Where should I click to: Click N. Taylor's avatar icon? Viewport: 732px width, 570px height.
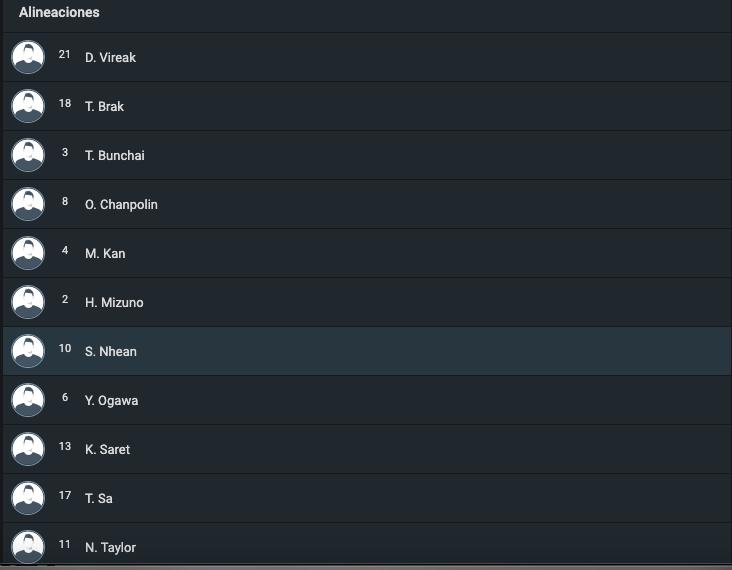click(x=28, y=546)
